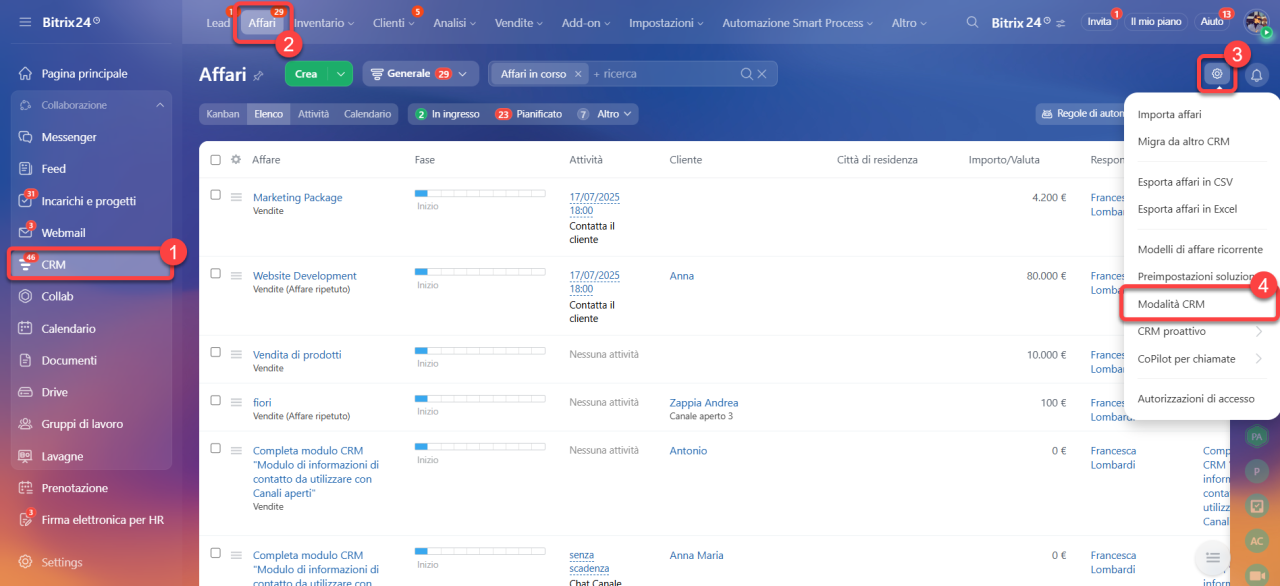The height and width of the screenshot is (586, 1280).
Task: Open the Automazione Smart Process dropdown
Action: pos(798,23)
